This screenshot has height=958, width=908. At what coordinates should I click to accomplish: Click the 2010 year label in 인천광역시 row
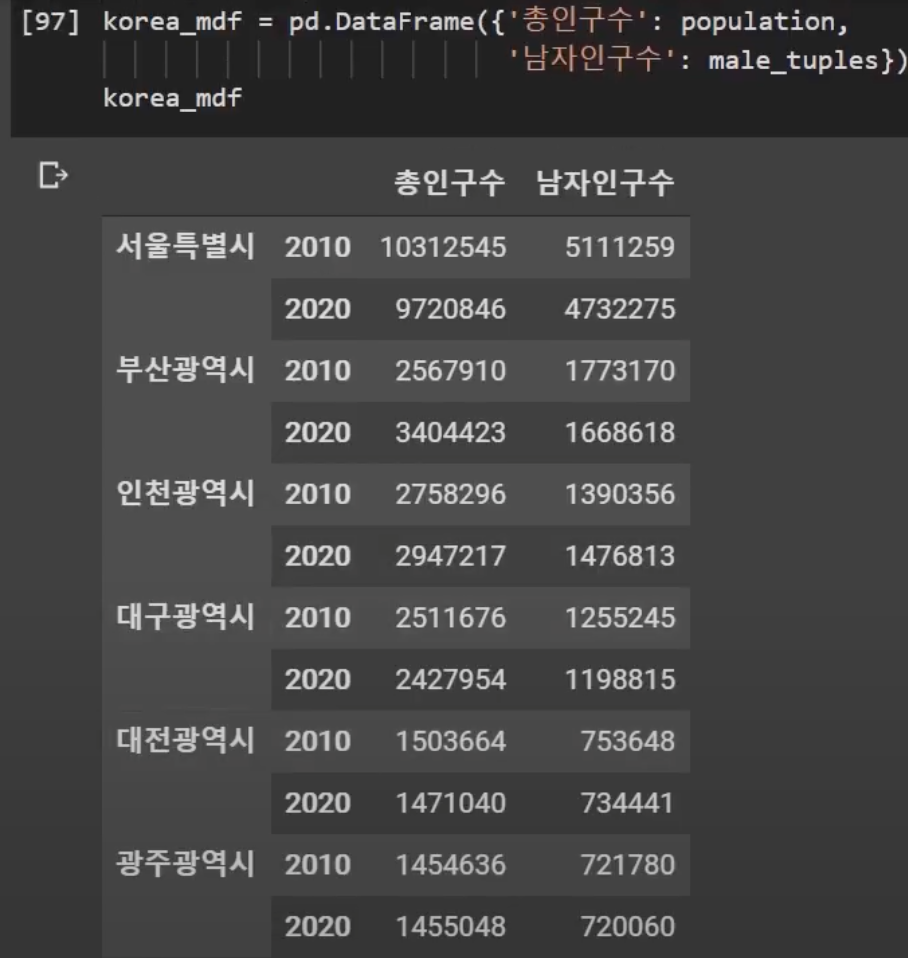[x=318, y=494]
